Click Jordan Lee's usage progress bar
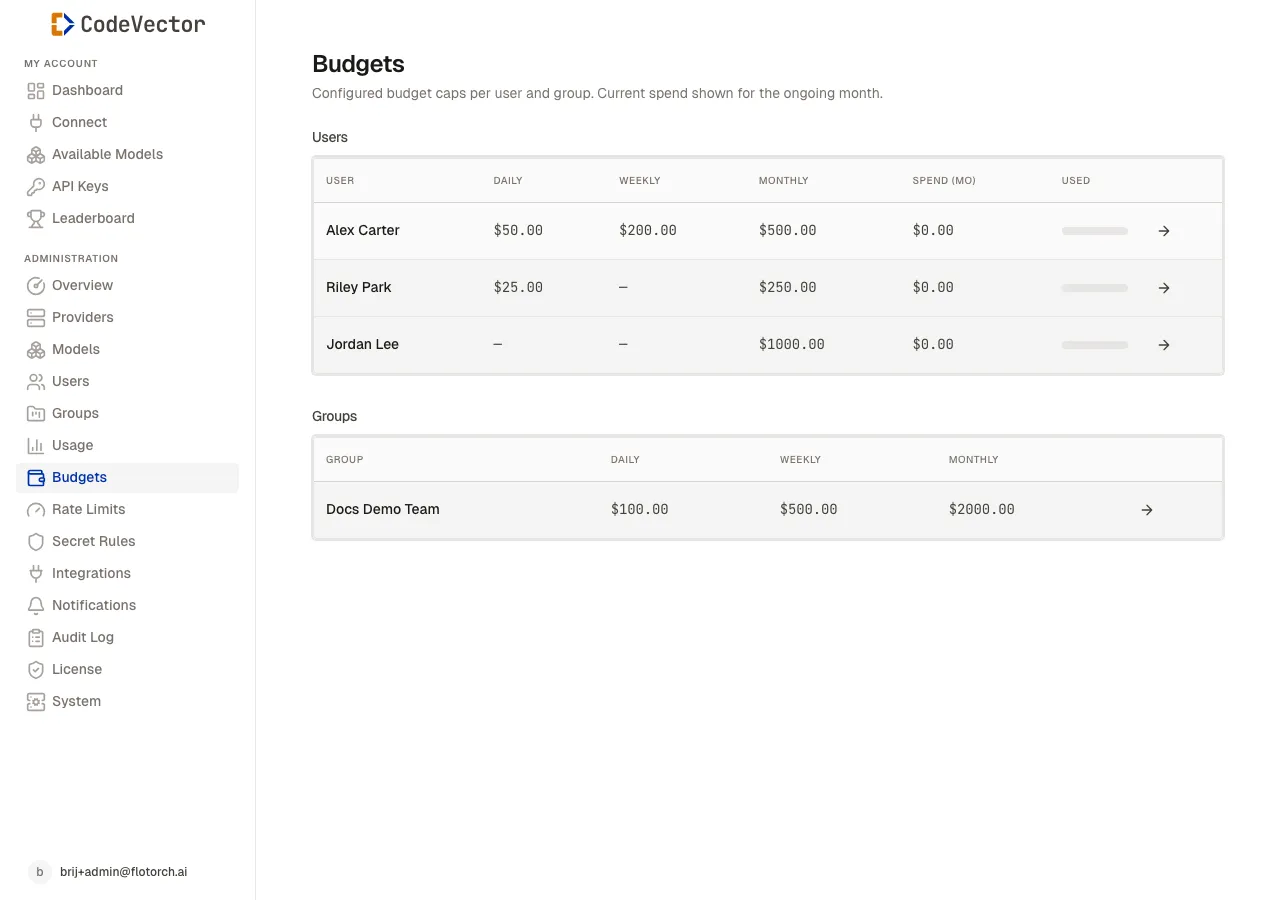1280x900 pixels. click(1095, 345)
